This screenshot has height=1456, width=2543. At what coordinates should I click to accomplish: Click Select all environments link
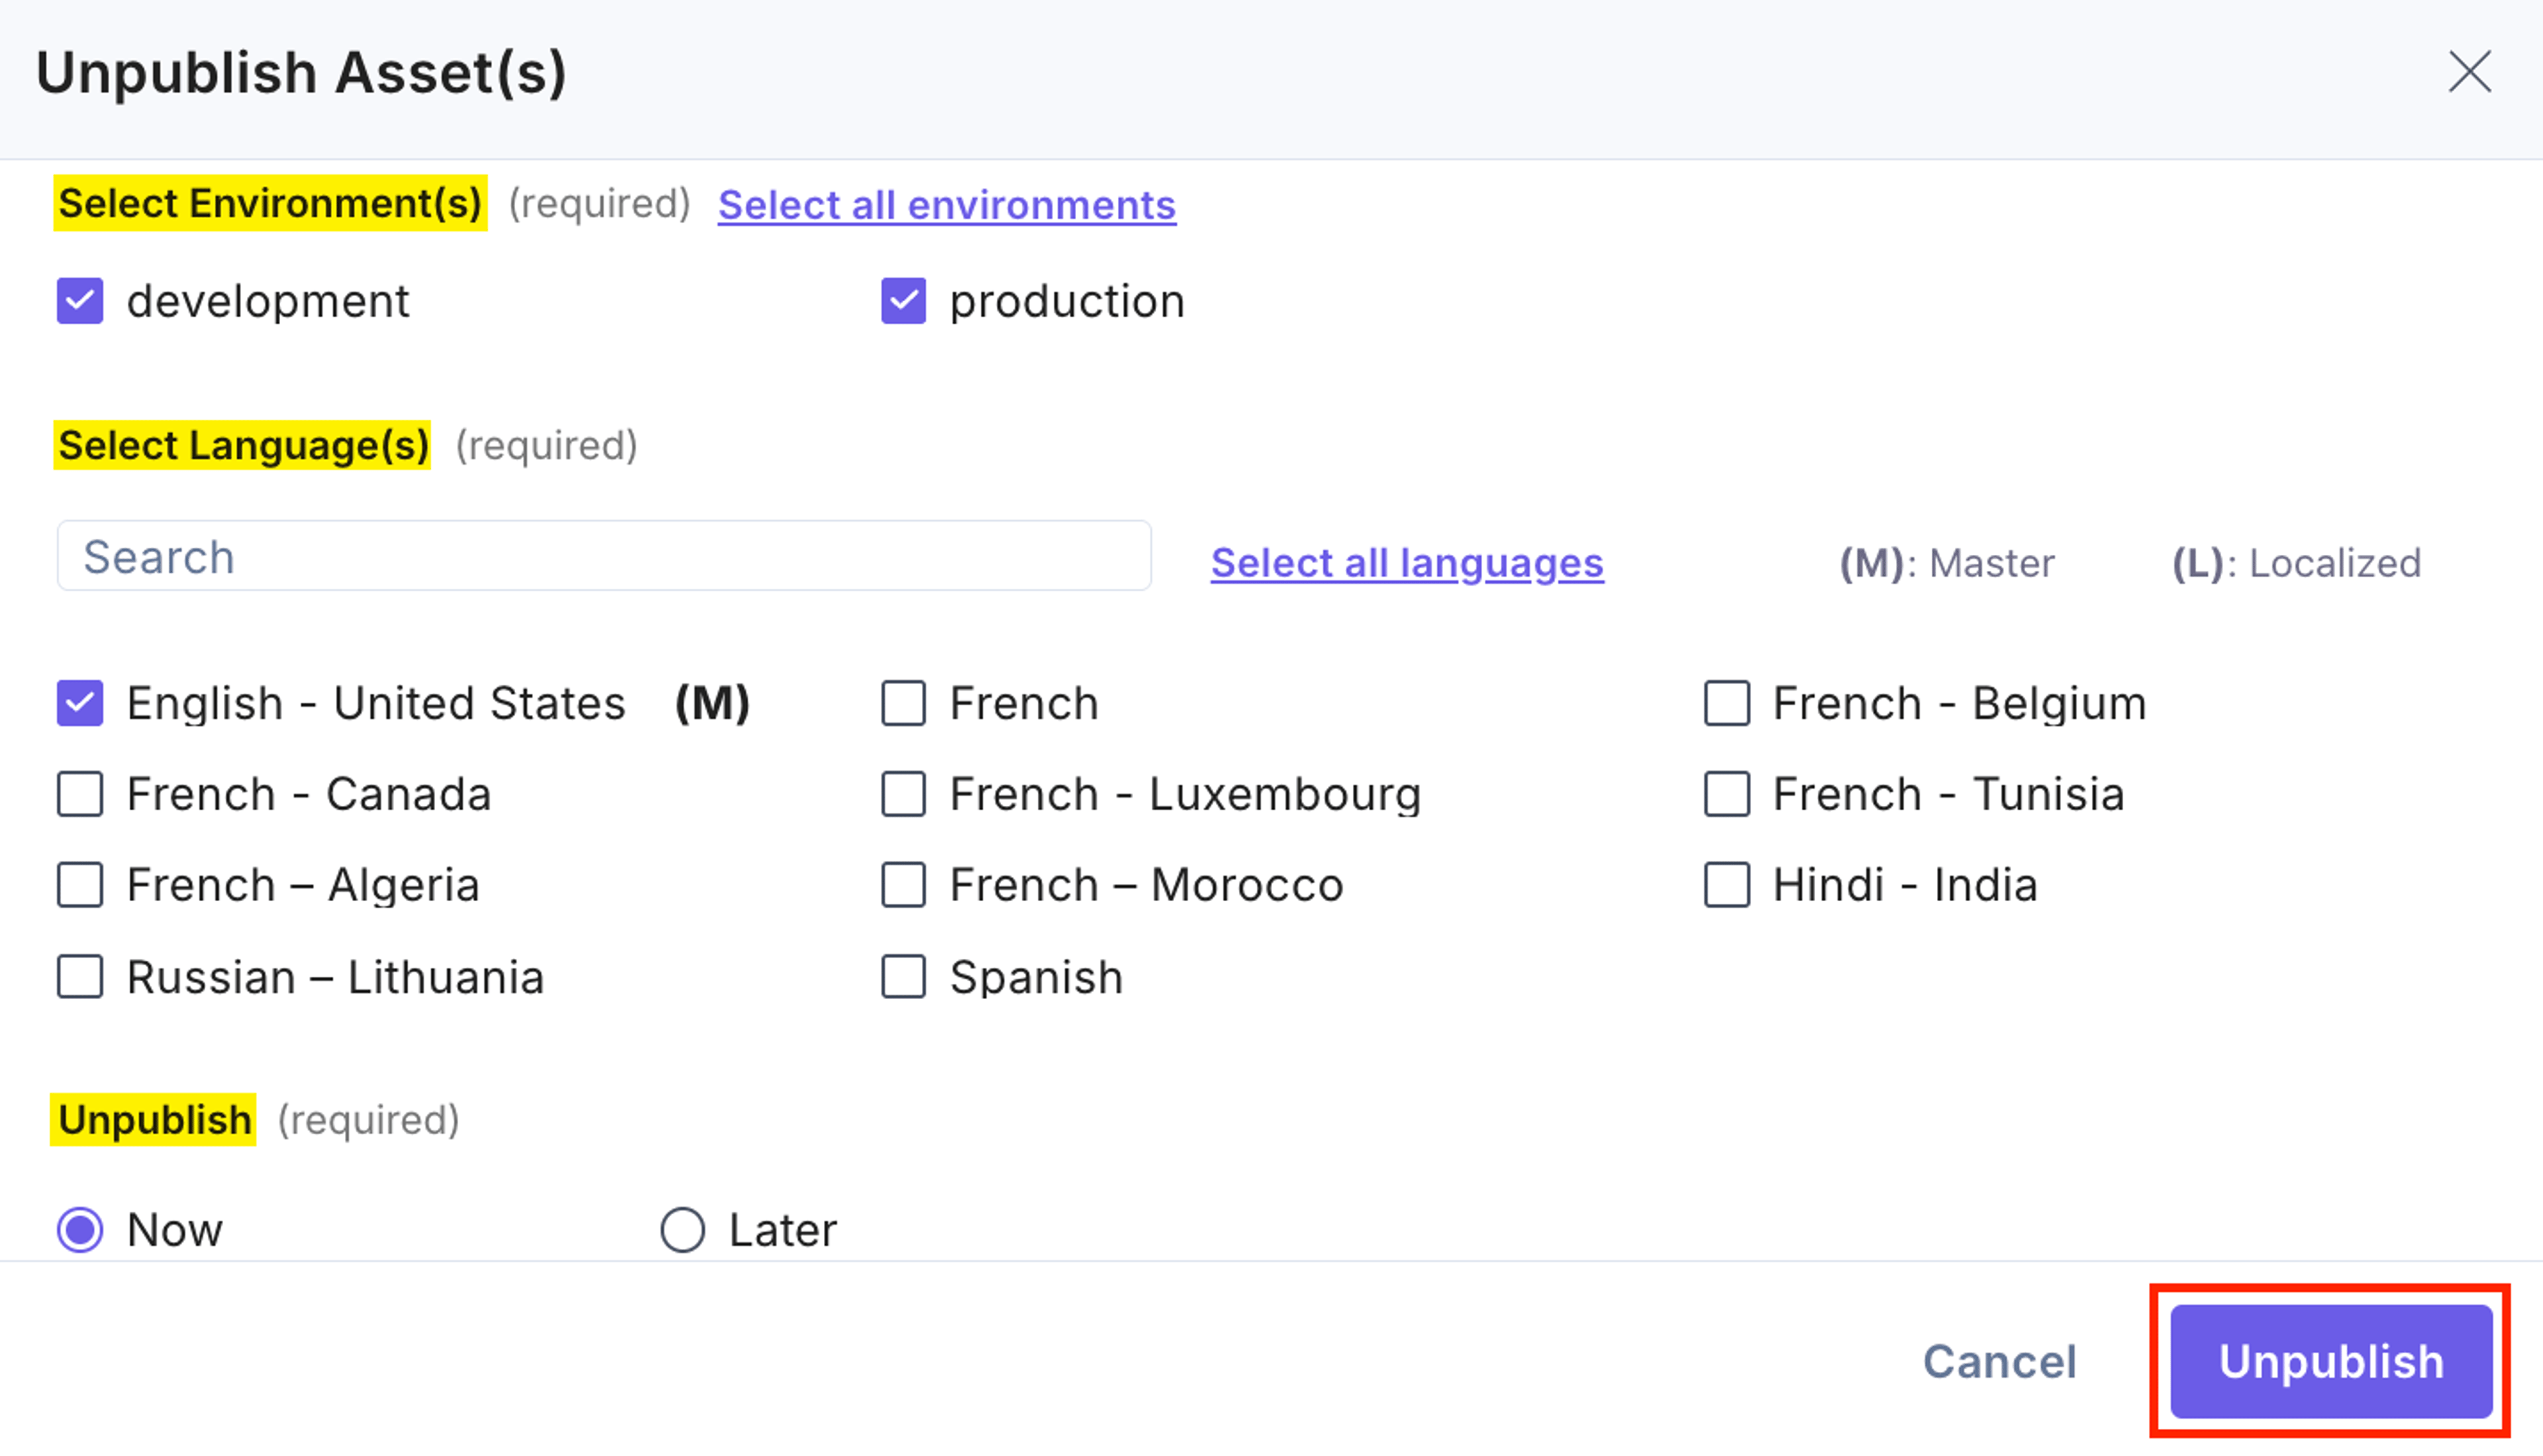[947, 205]
